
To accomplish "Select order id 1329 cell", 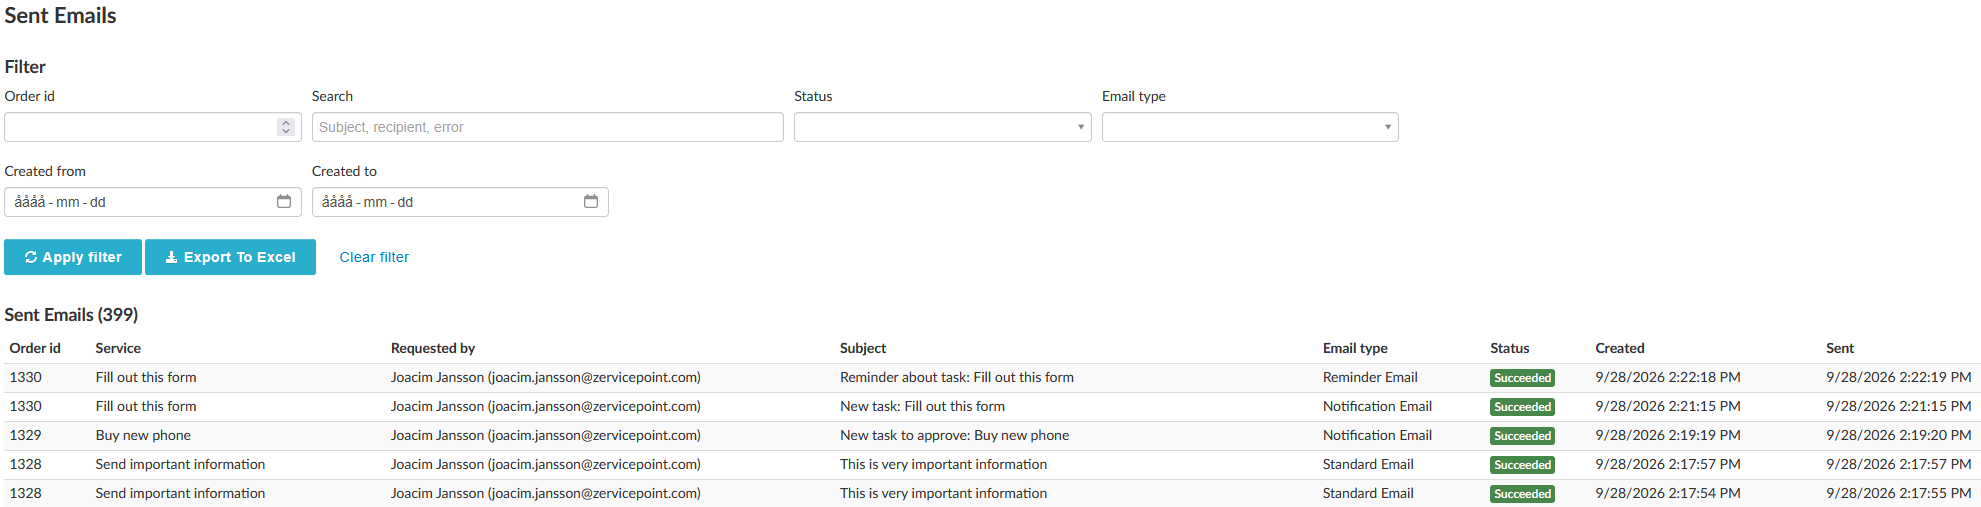I will pos(26,435).
